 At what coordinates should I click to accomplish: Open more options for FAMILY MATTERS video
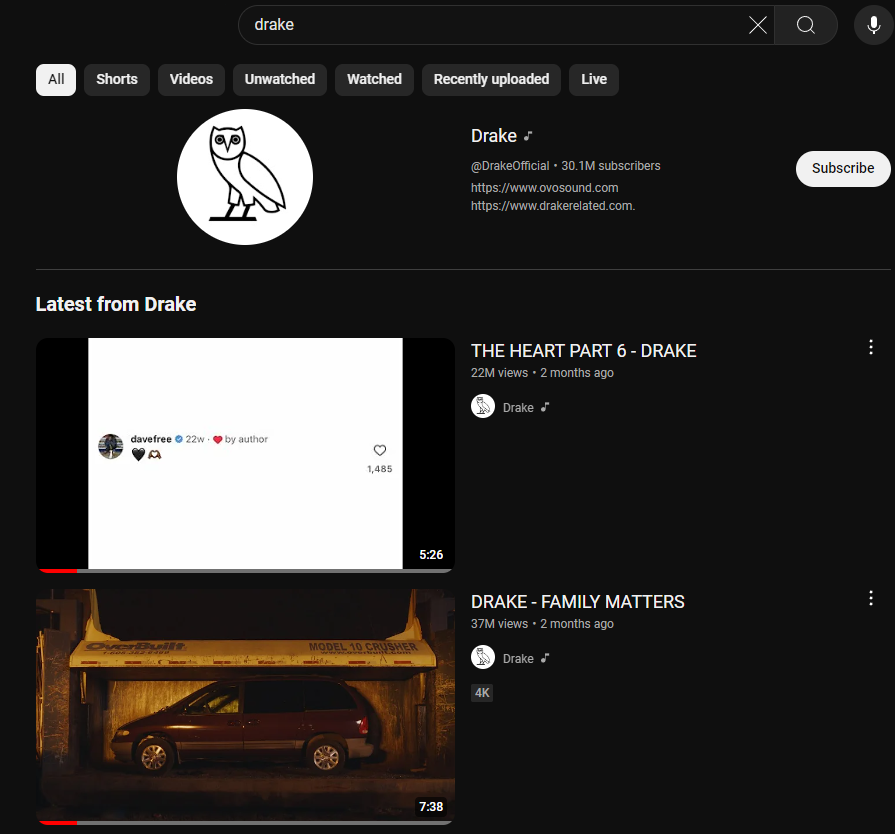[870, 598]
